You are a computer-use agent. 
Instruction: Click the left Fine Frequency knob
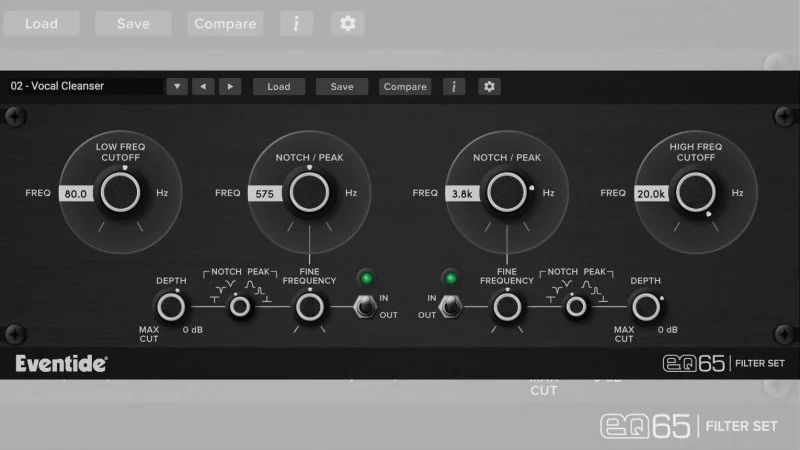pyautogui.click(x=310, y=307)
